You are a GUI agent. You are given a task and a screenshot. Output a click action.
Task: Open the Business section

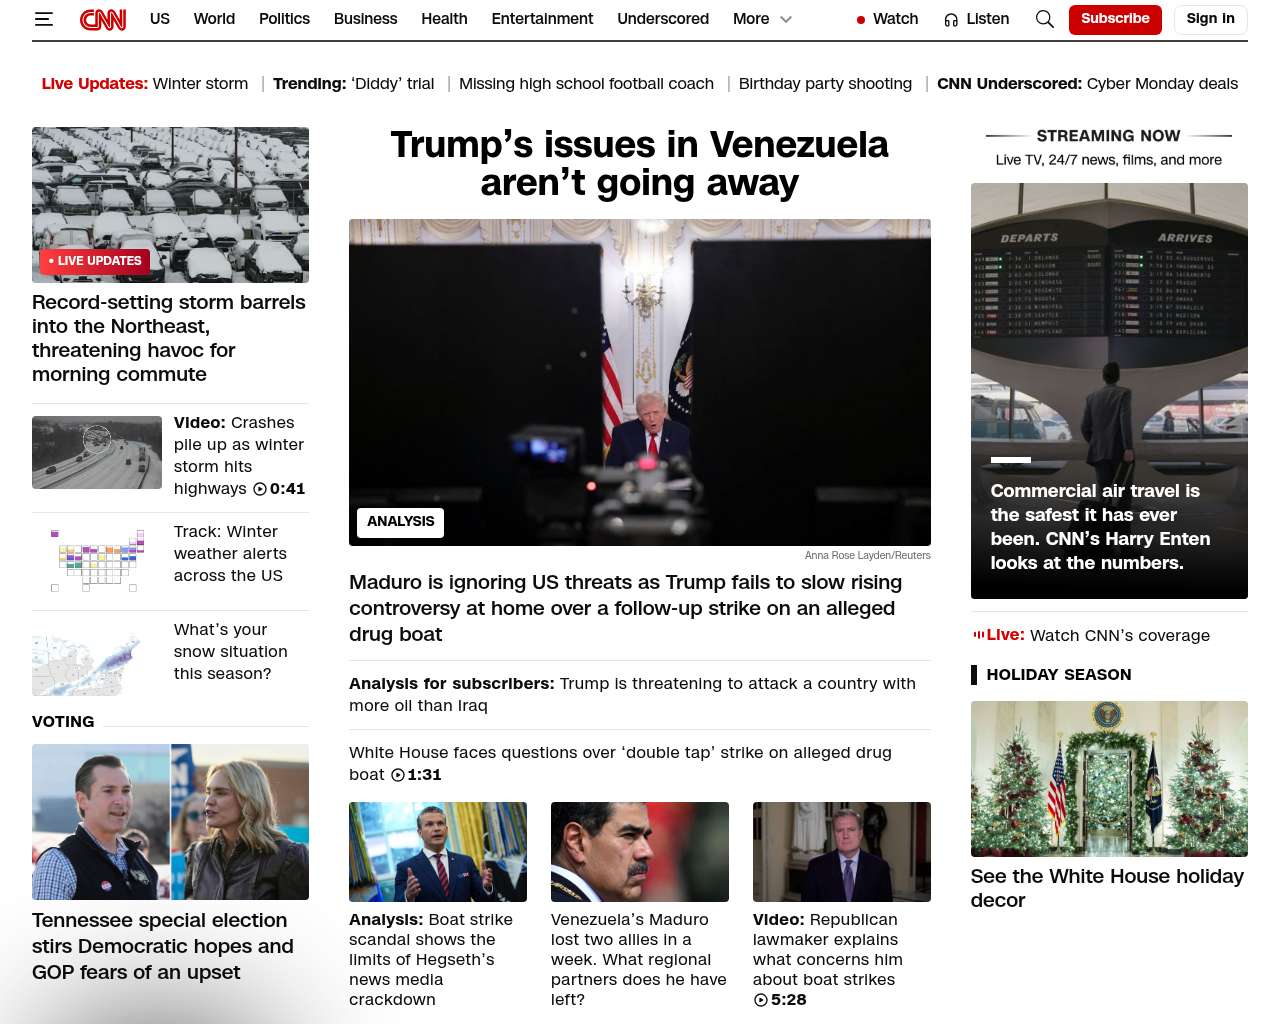[365, 19]
